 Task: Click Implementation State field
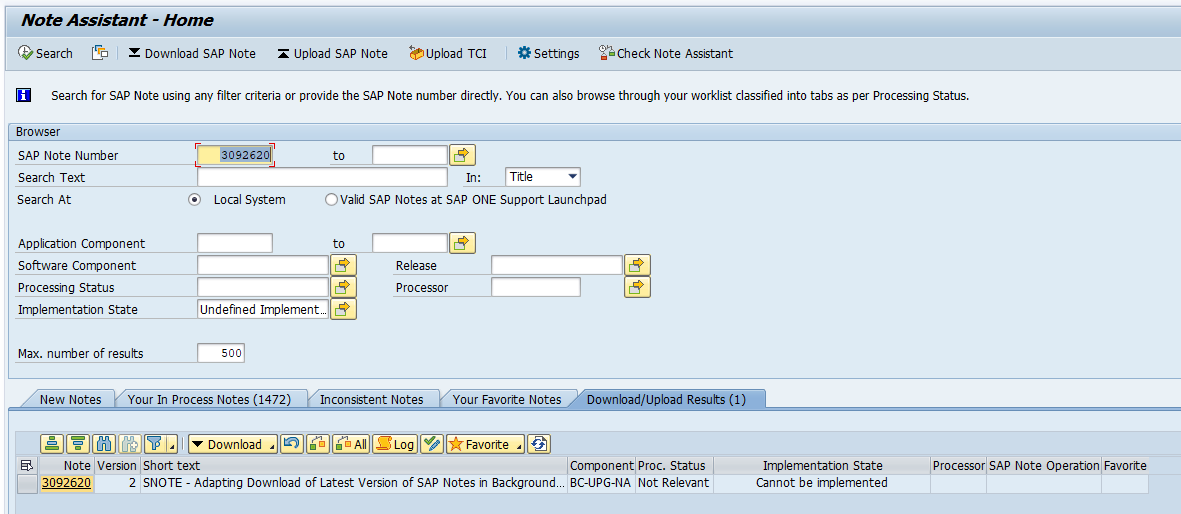click(263, 309)
